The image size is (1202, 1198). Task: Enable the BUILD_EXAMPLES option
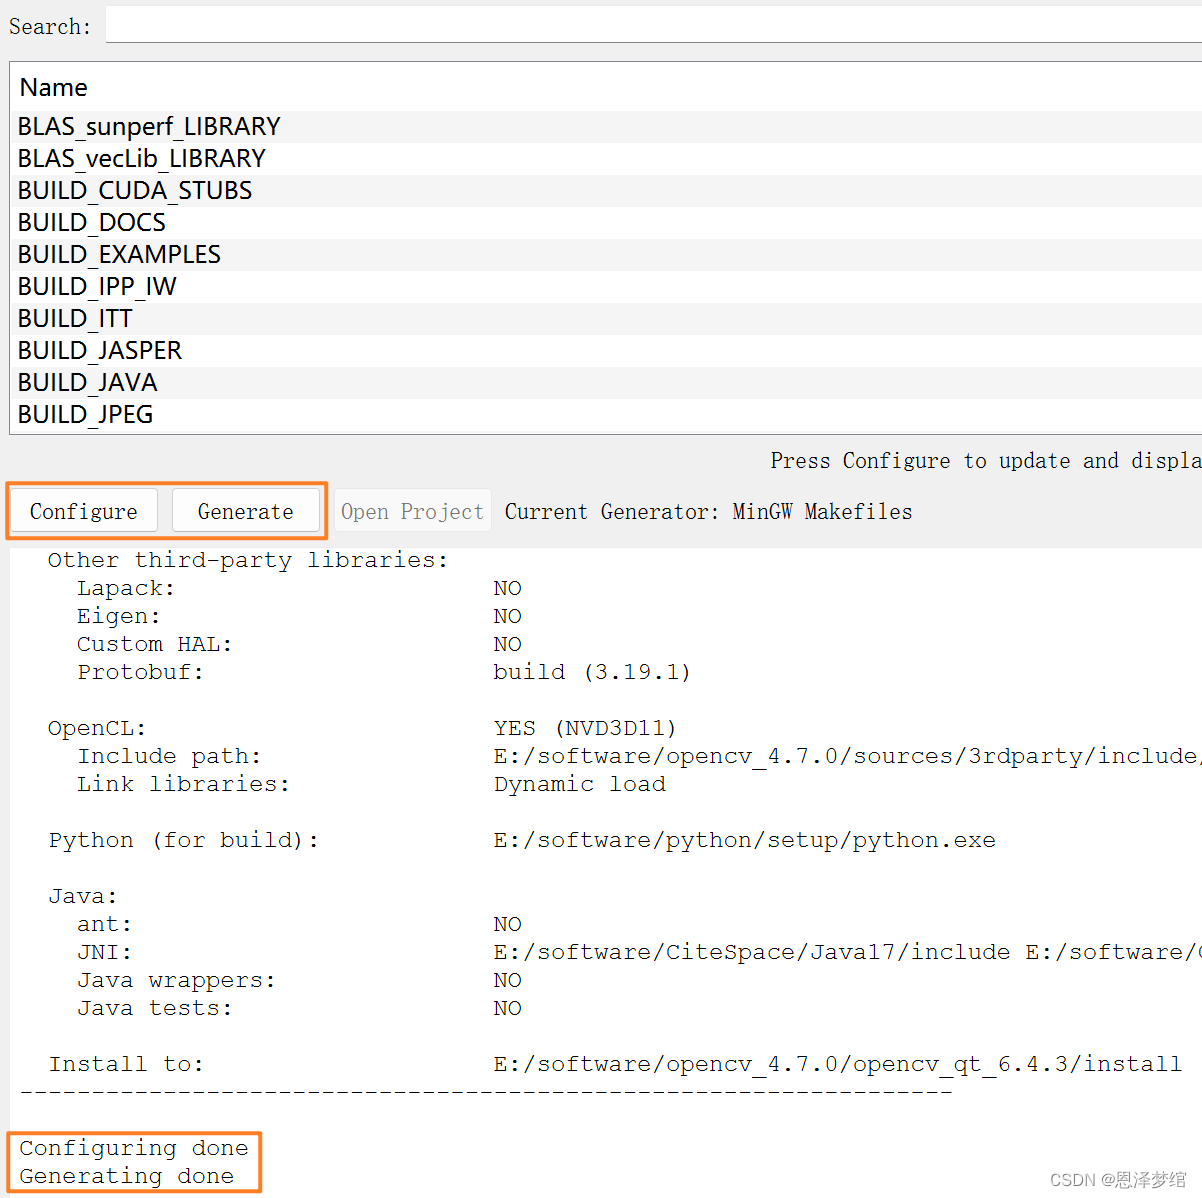point(119,254)
